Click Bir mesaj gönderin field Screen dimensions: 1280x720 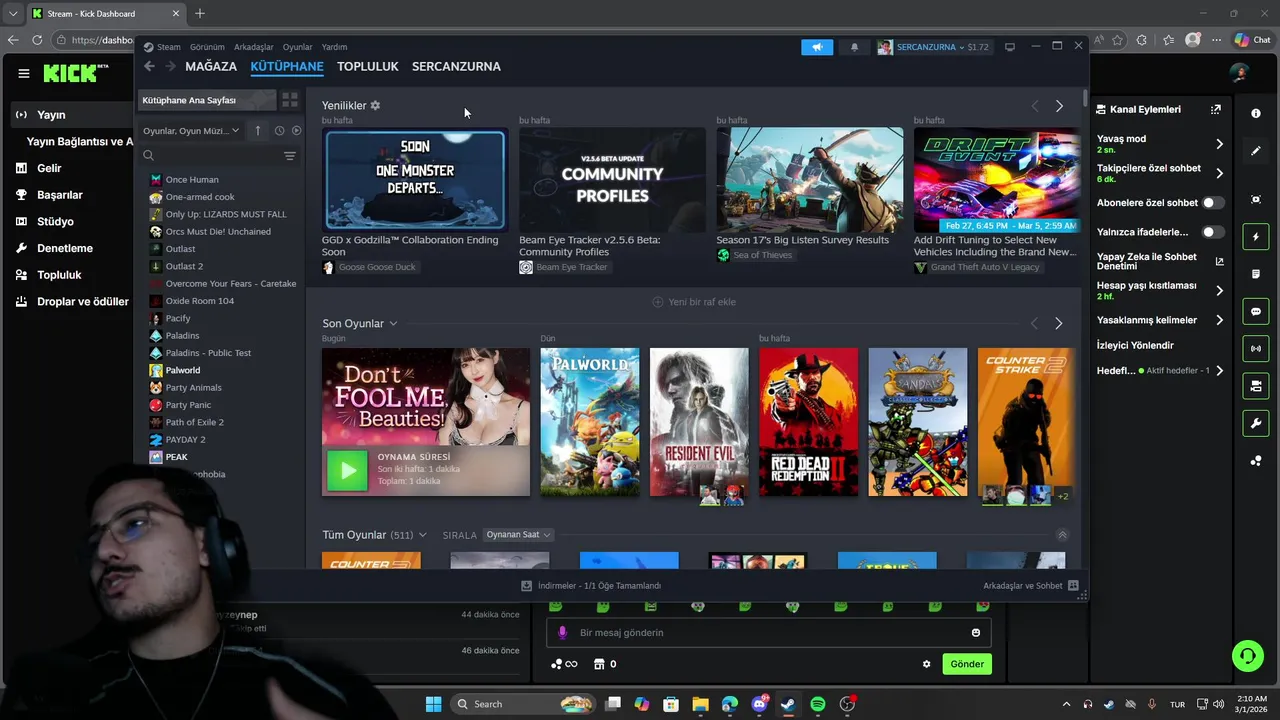point(768,632)
